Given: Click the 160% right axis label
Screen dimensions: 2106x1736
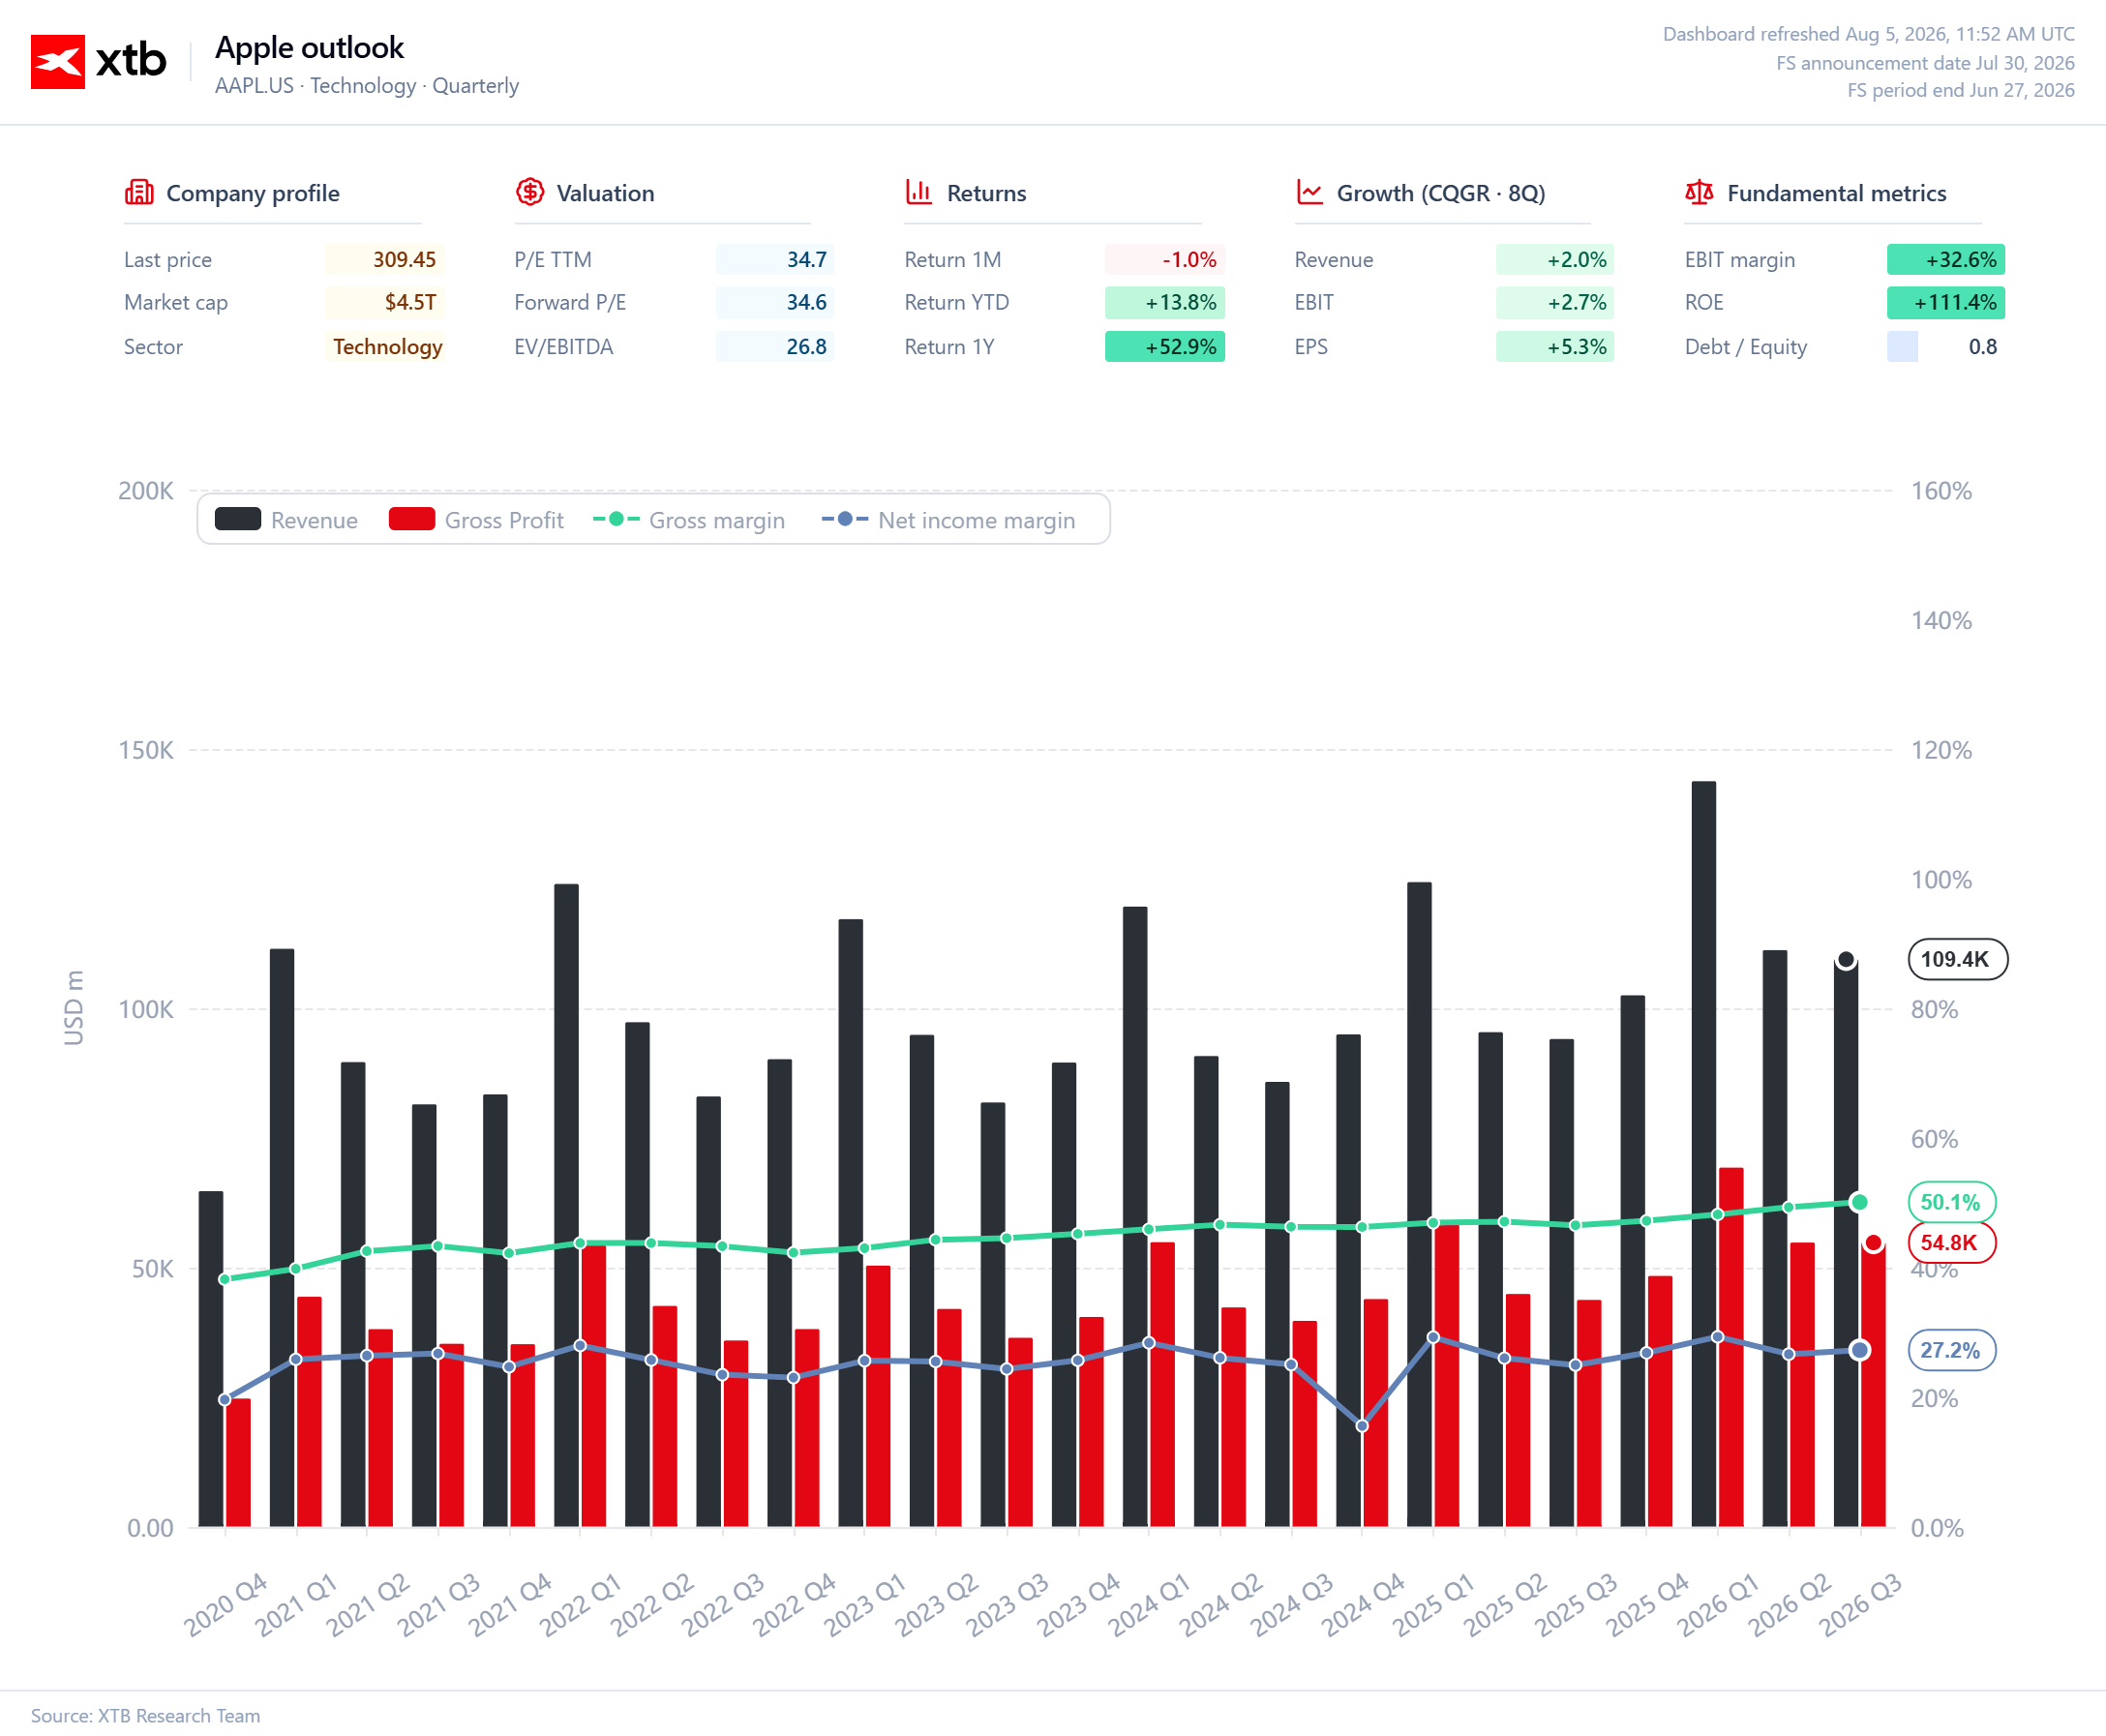Looking at the screenshot, I should 1942,491.
